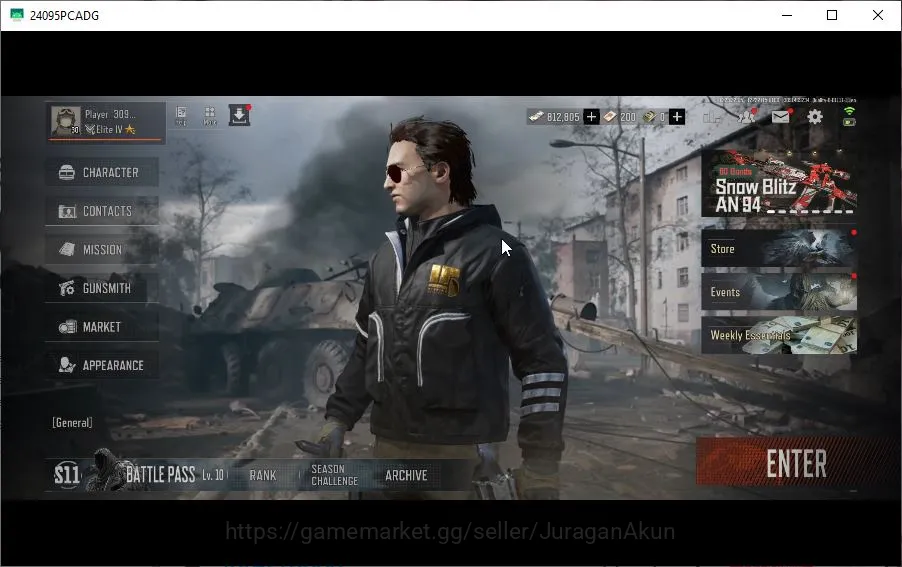This screenshot has height=567, width=902.
Task: Expand the General chat channel
Action: pos(72,423)
